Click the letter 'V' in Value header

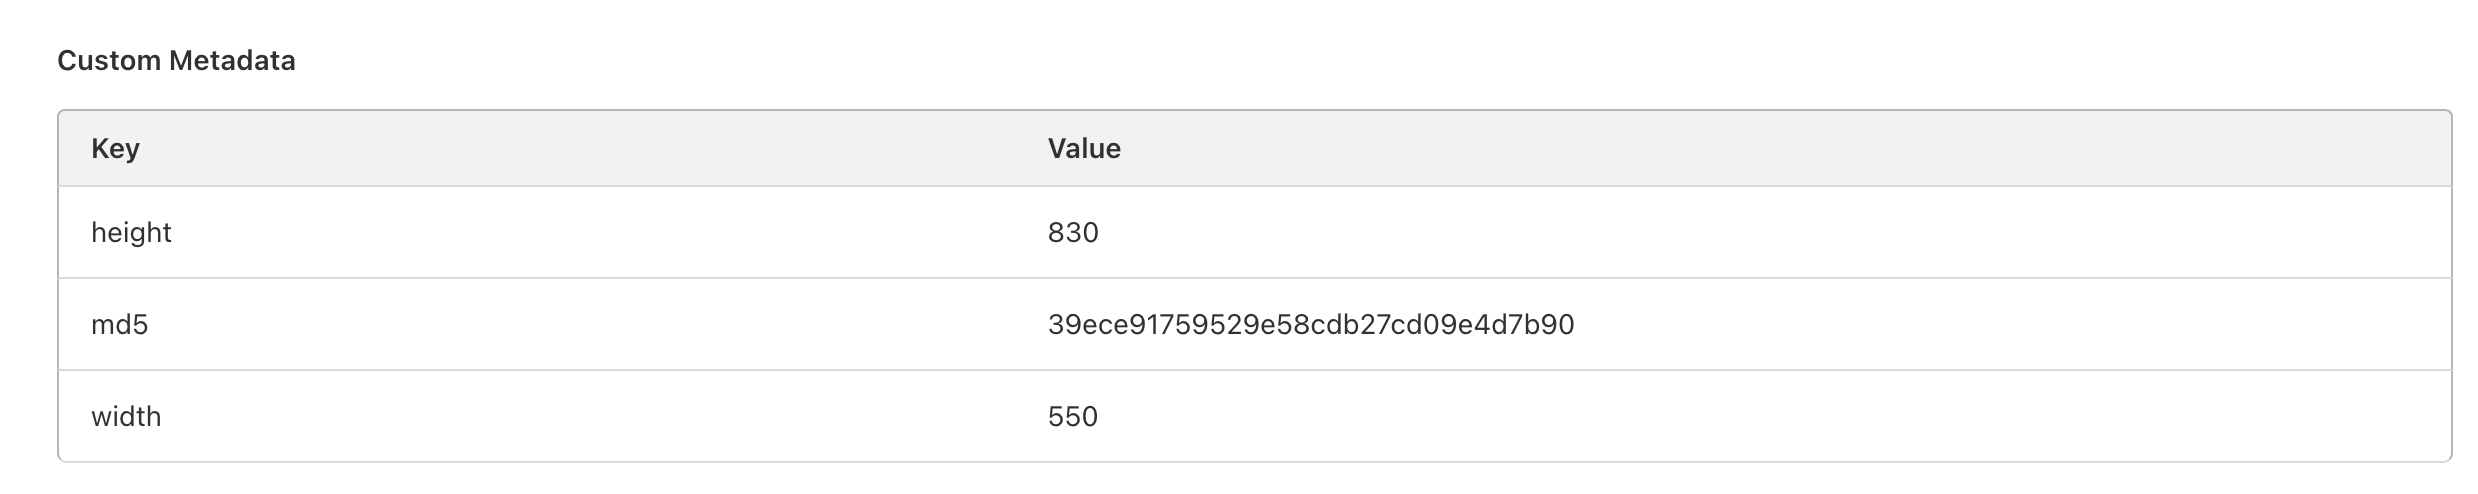[x=1057, y=149]
